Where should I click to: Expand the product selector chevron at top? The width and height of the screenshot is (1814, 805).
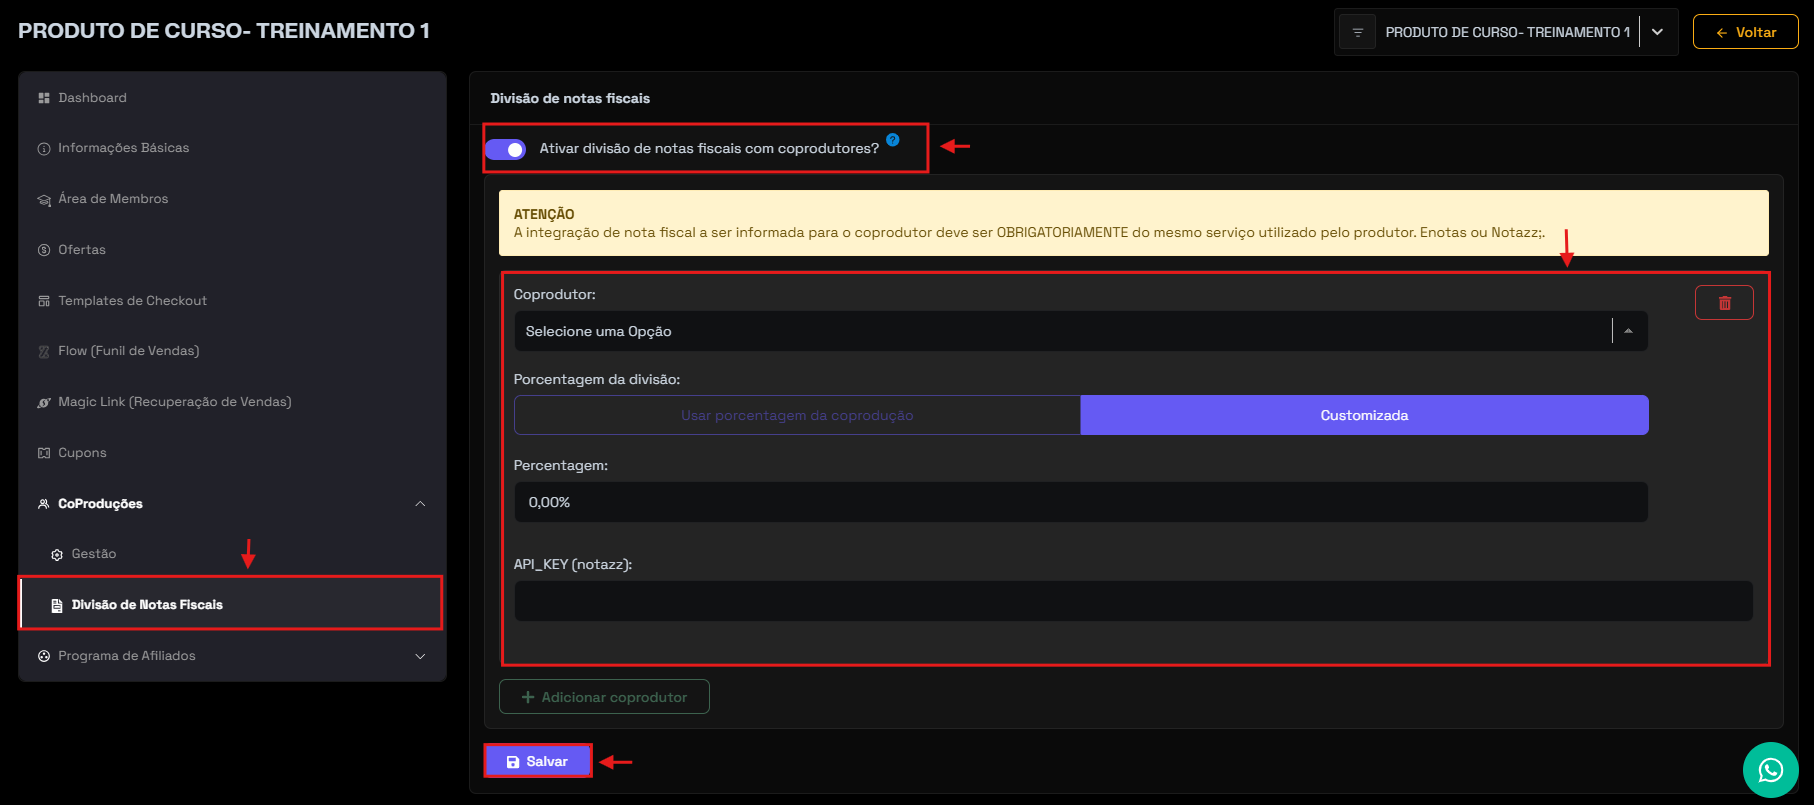pyautogui.click(x=1657, y=33)
